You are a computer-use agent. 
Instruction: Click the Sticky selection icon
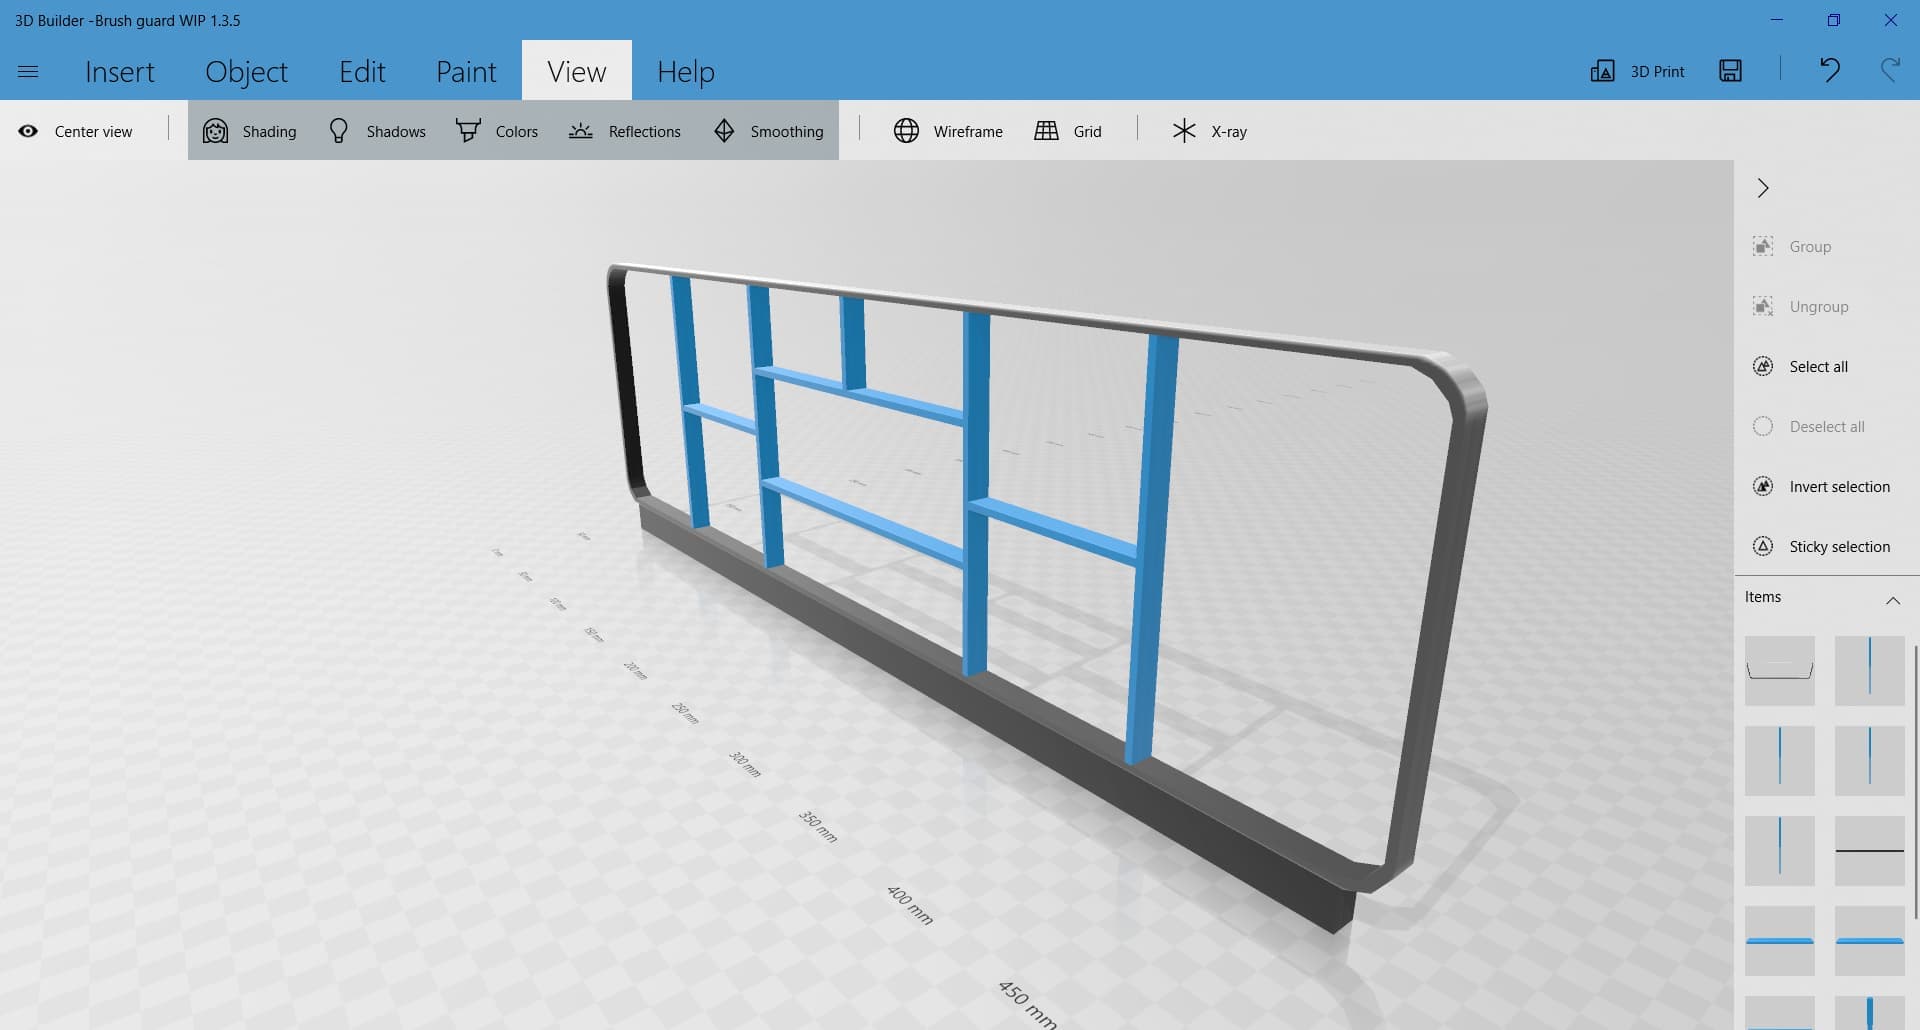tap(1763, 546)
